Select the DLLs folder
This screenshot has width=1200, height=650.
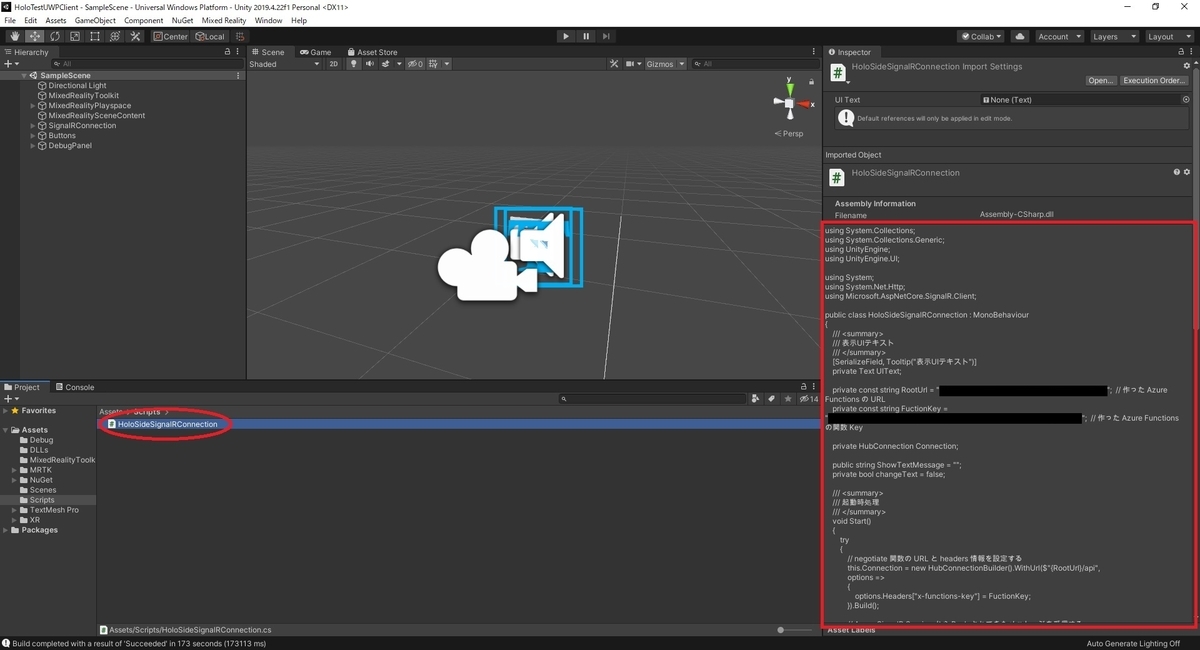coord(39,450)
